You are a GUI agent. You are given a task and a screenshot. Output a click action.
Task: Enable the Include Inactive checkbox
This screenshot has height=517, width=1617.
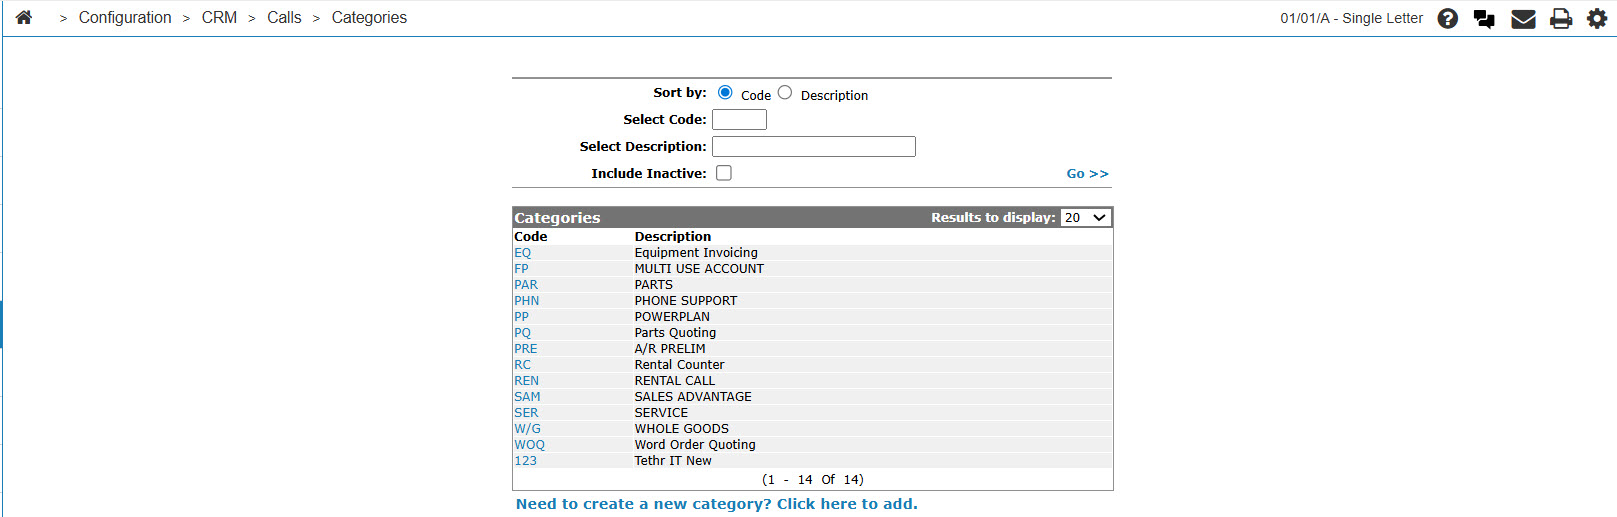724,173
